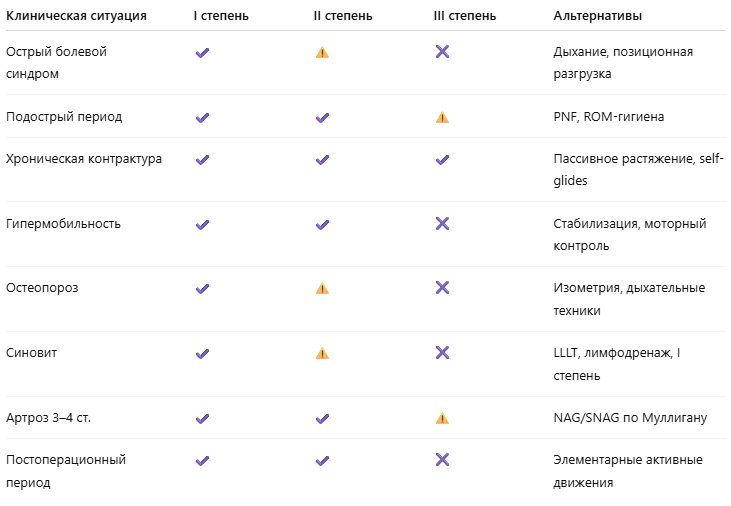The width and height of the screenshot is (731, 506).
Task: Click the NAG/SNAG по Муллигану cell
Action: 630,417
